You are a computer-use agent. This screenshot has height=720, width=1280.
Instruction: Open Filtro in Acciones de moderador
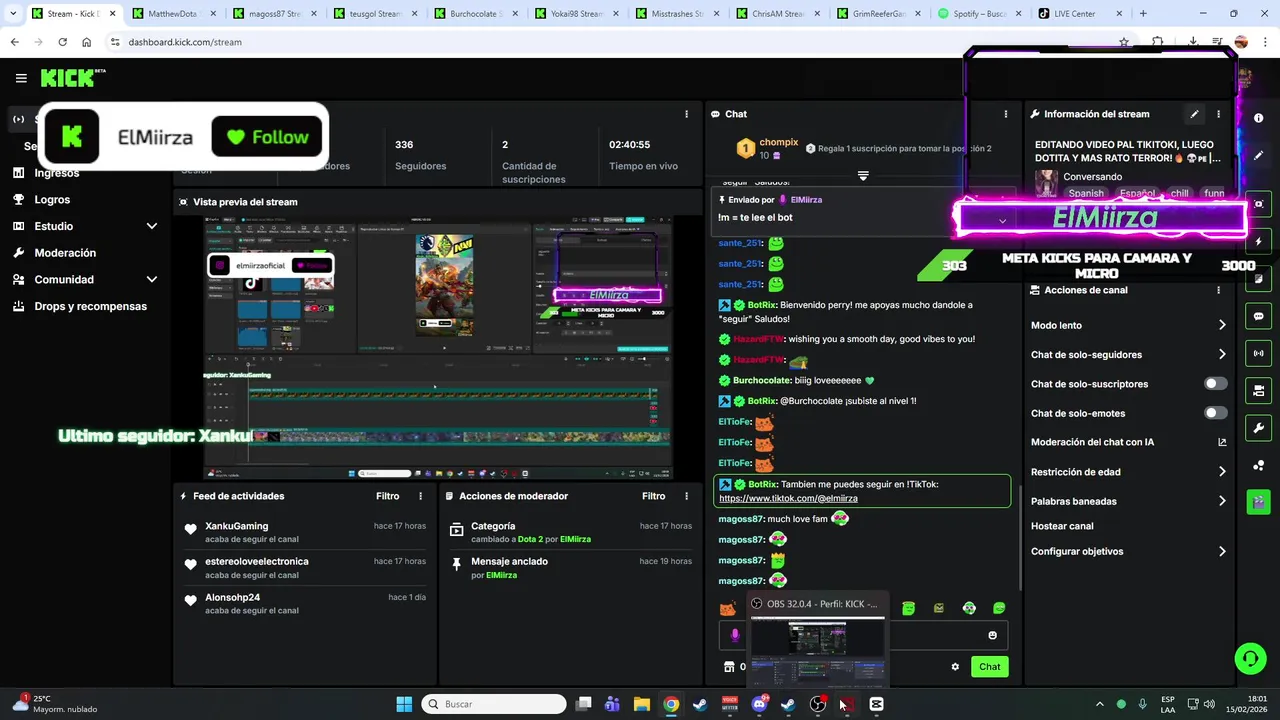[x=653, y=496]
